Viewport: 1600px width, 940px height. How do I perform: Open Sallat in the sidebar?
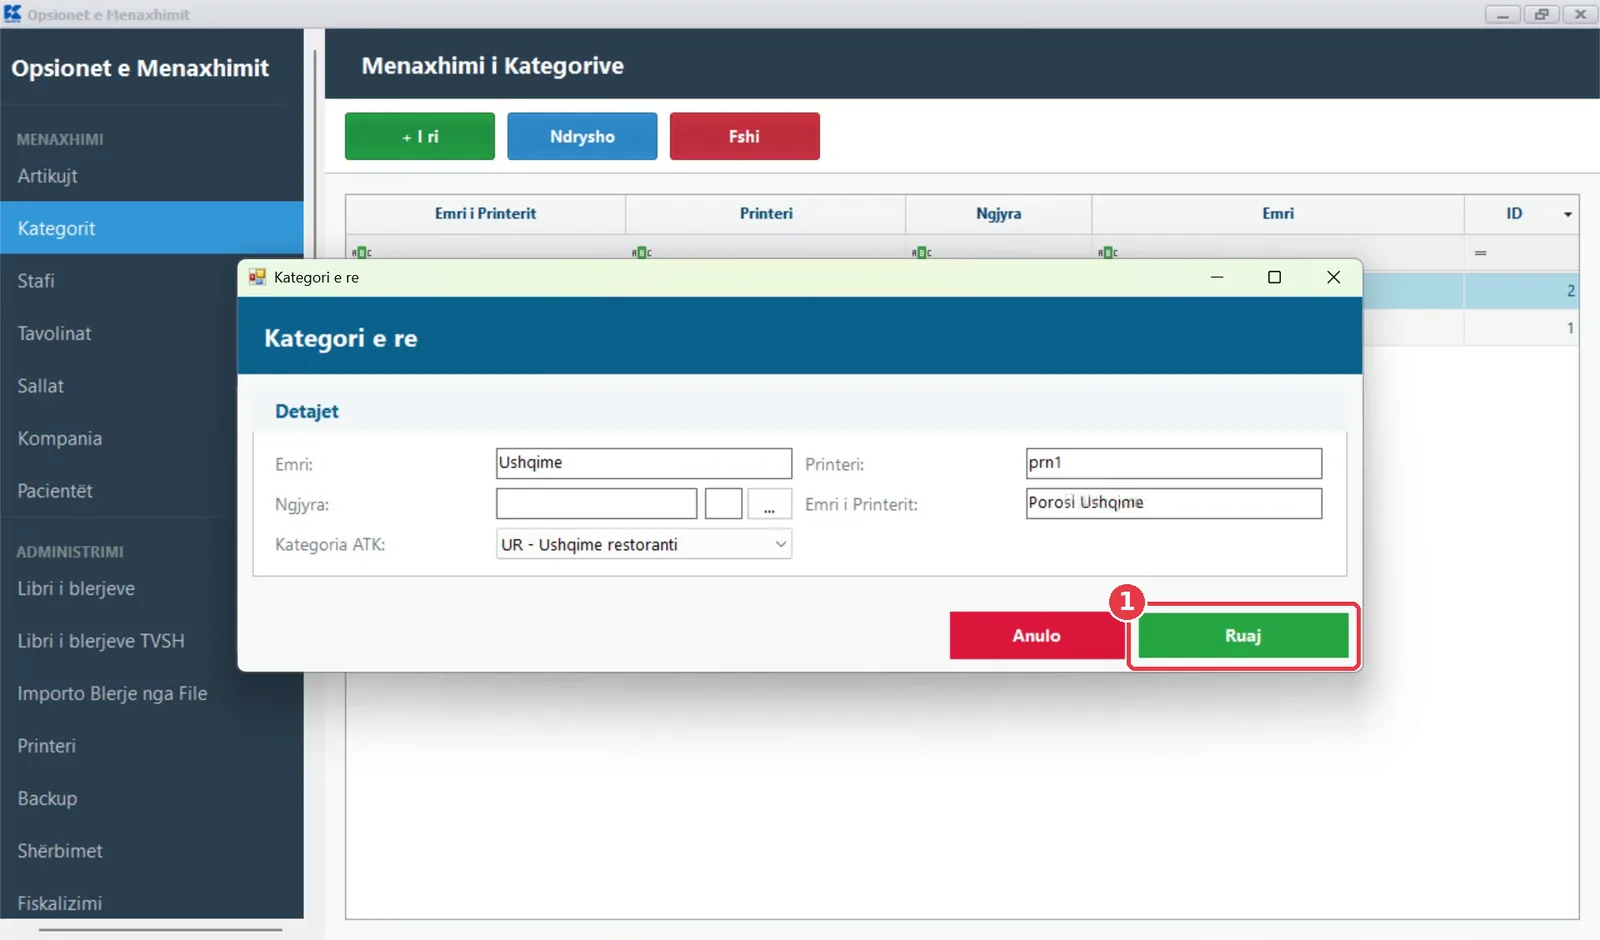(x=118, y=386)
